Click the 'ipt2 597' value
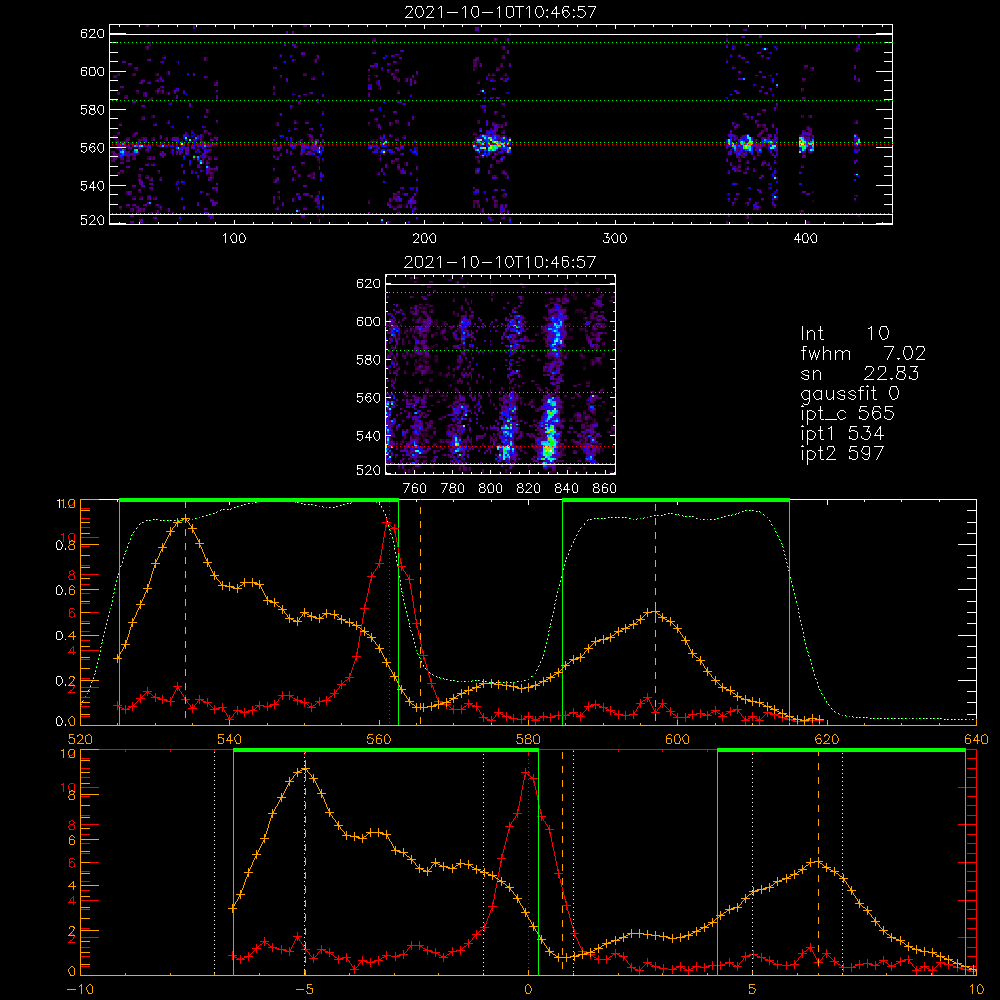 coord(842,453)
